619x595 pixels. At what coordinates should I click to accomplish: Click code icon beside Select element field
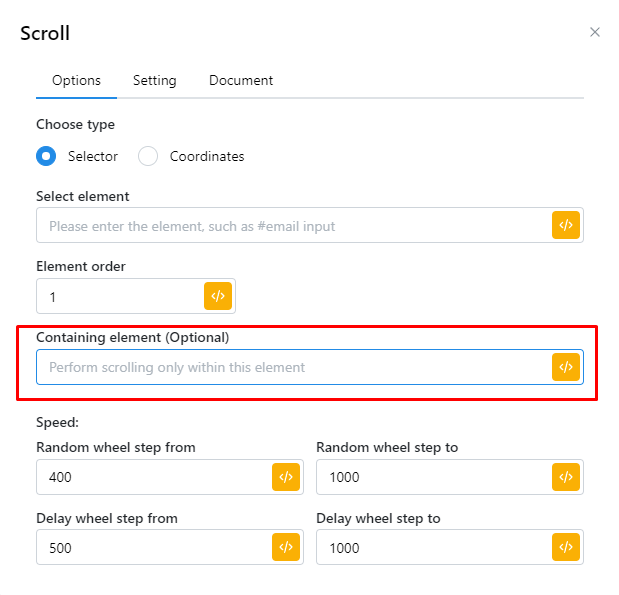[566, 225]
